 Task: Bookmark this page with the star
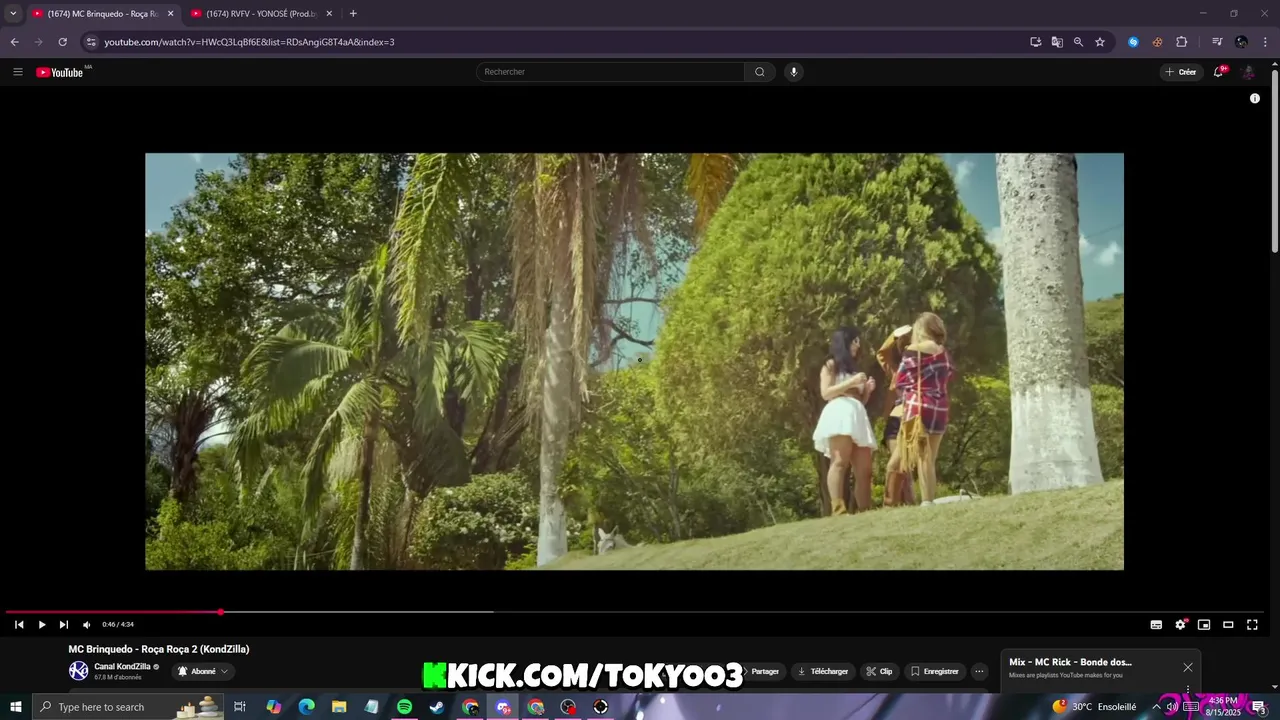(1100, 42)
